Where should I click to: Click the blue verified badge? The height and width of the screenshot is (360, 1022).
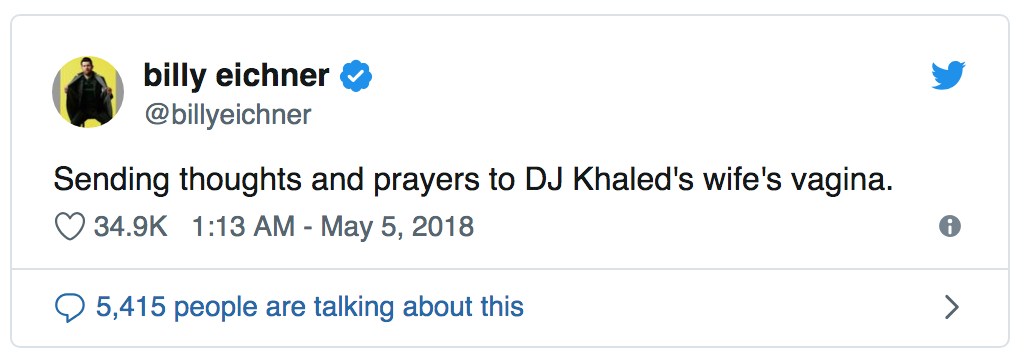click(356, 77)
